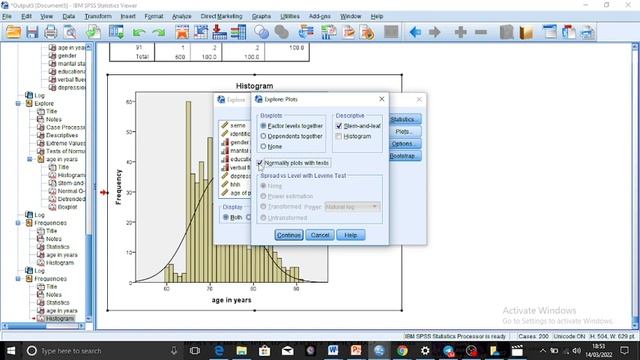Click the Variables toolbar icon
640x360 pixels.
click(x=238, y=32)
